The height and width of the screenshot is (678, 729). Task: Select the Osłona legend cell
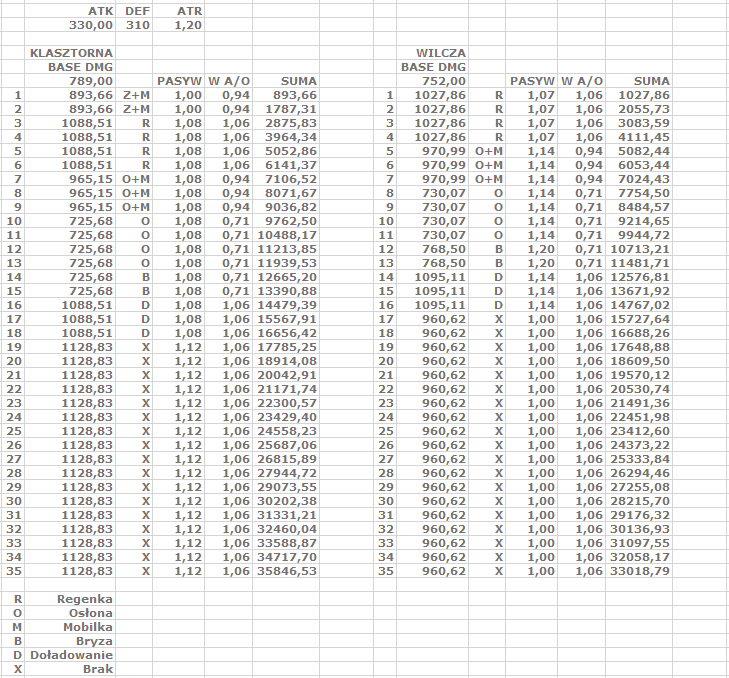[88, 613]
